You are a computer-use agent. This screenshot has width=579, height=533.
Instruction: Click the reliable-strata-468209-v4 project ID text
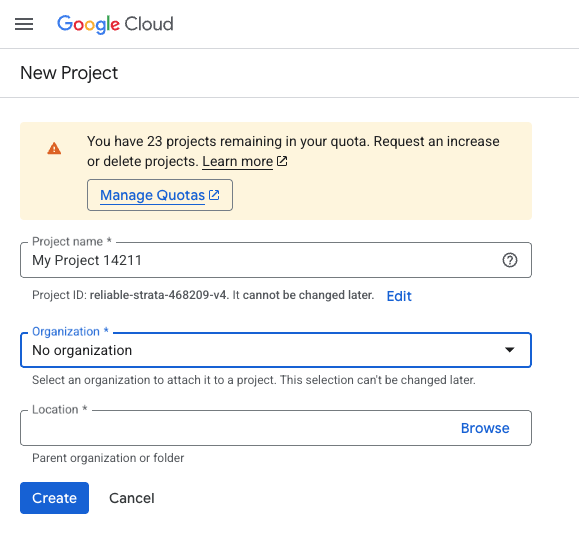coord(158,295)
